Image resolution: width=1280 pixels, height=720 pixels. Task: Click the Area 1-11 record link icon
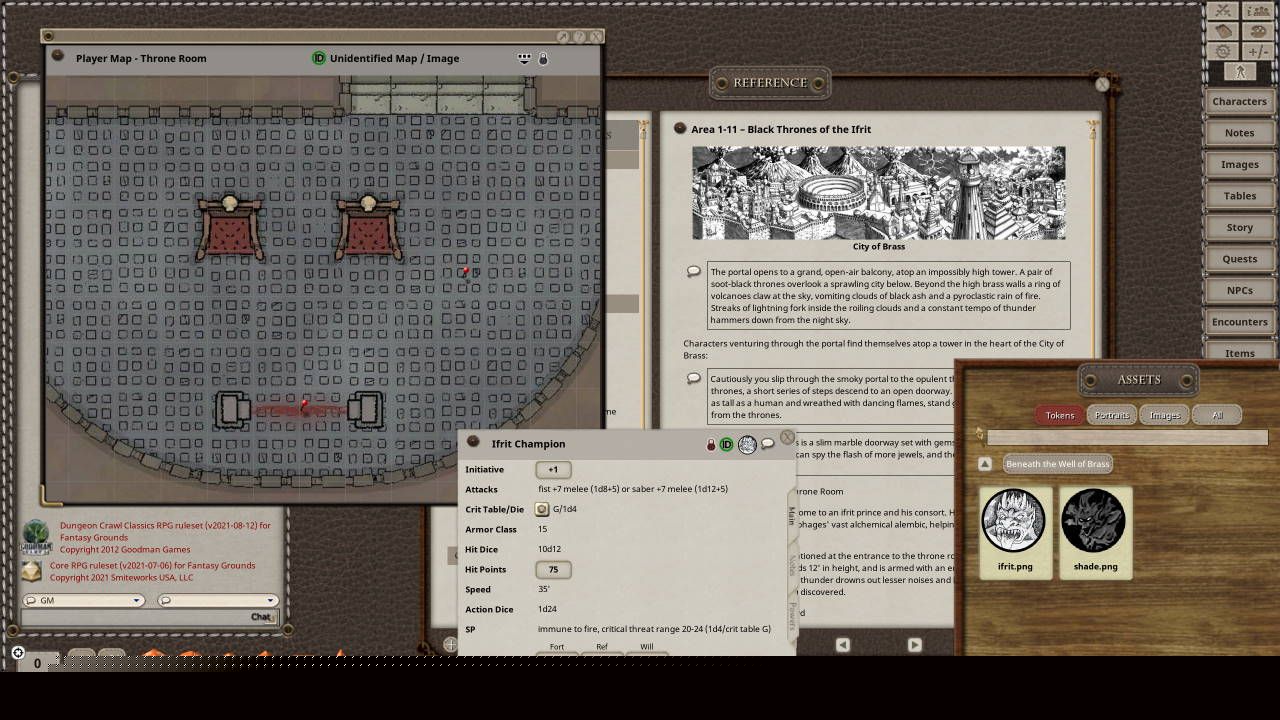[680, 129]
